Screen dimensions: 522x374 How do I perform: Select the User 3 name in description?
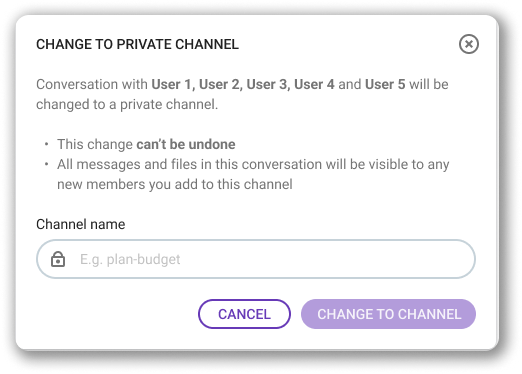coord(268,84)
